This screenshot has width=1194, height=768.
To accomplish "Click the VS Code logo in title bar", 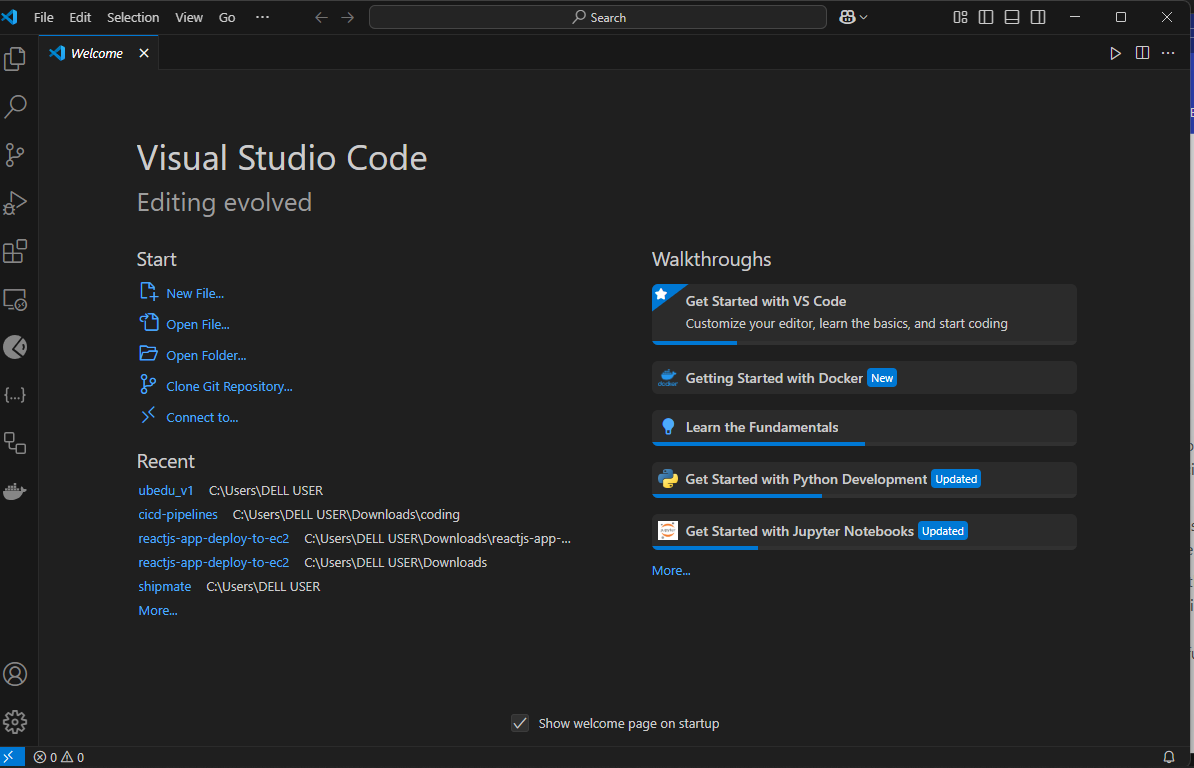I will [x=10, y=17].
